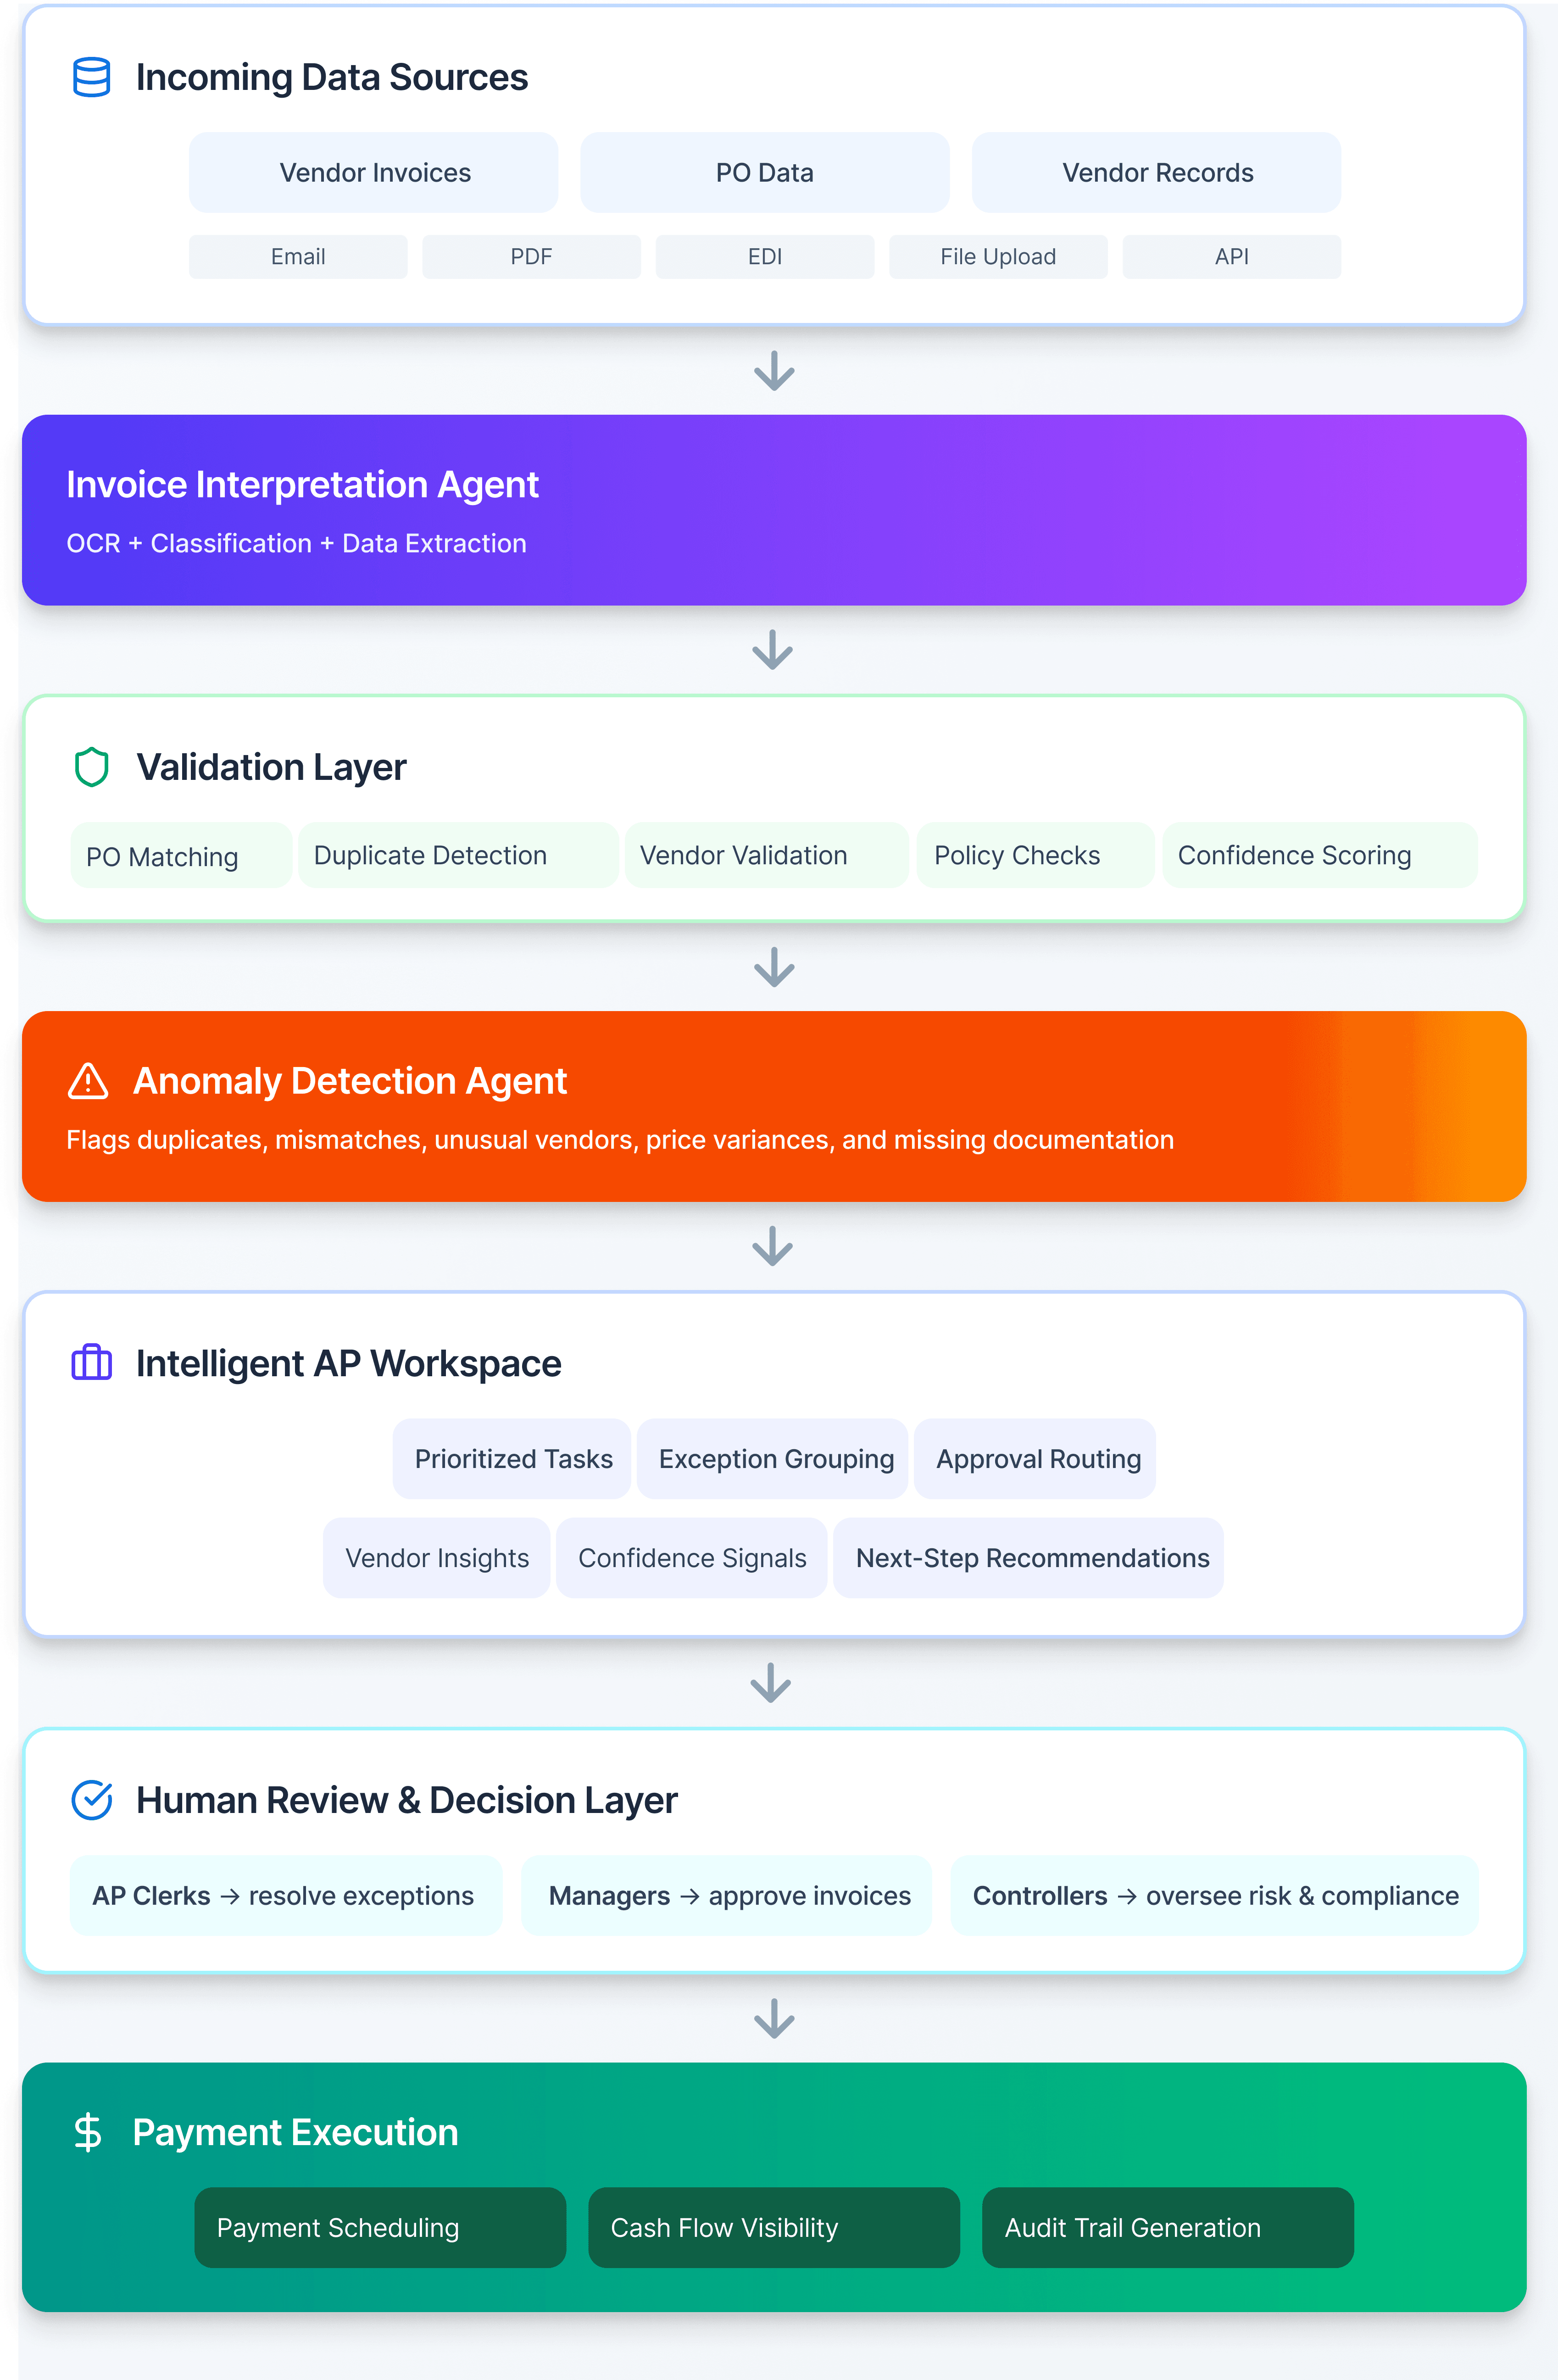Click the warning triangle icon on Anomaly Detection Agent
Image resolution: width=1558 pixels, height=2380 pixels.
tap(88, 1081)
